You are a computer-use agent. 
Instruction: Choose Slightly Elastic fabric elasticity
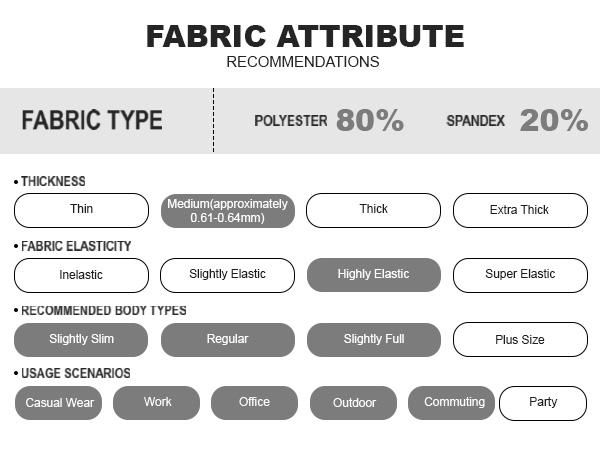click(x=228, y=275)
